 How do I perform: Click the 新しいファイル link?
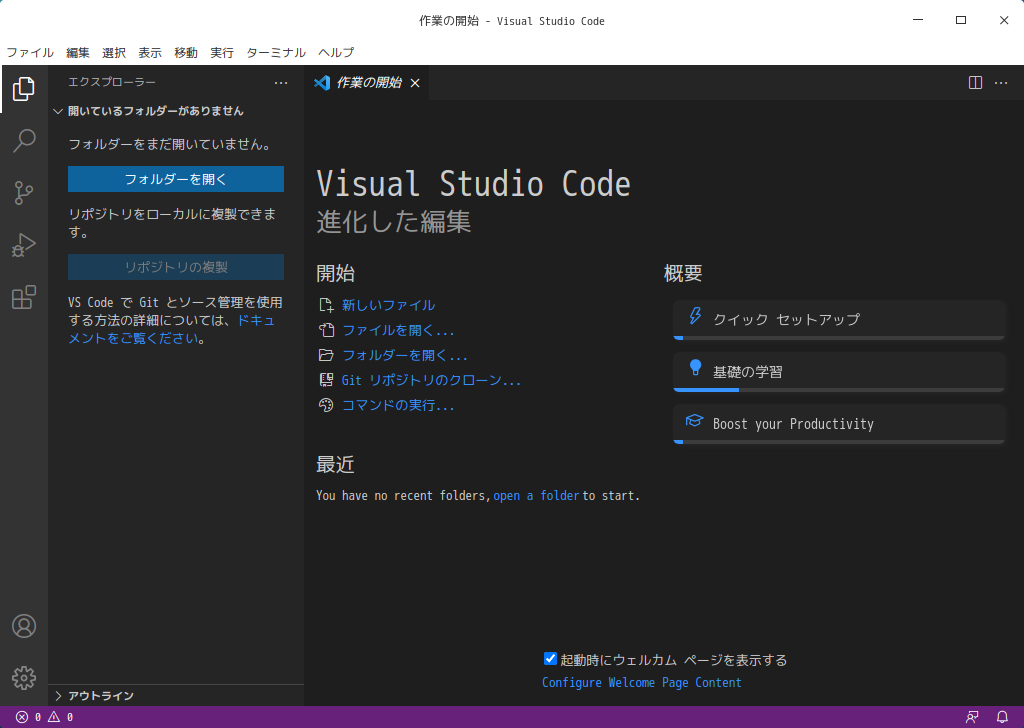(x=389, y=305)
